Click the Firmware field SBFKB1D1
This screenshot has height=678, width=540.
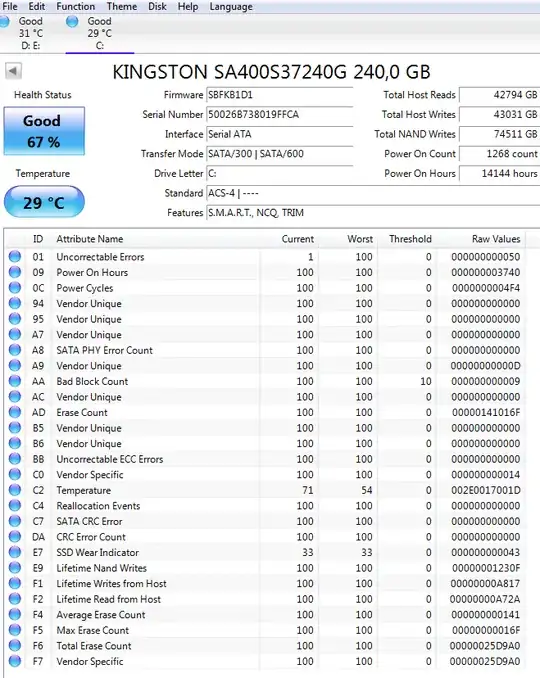click(x=279, y=95)
